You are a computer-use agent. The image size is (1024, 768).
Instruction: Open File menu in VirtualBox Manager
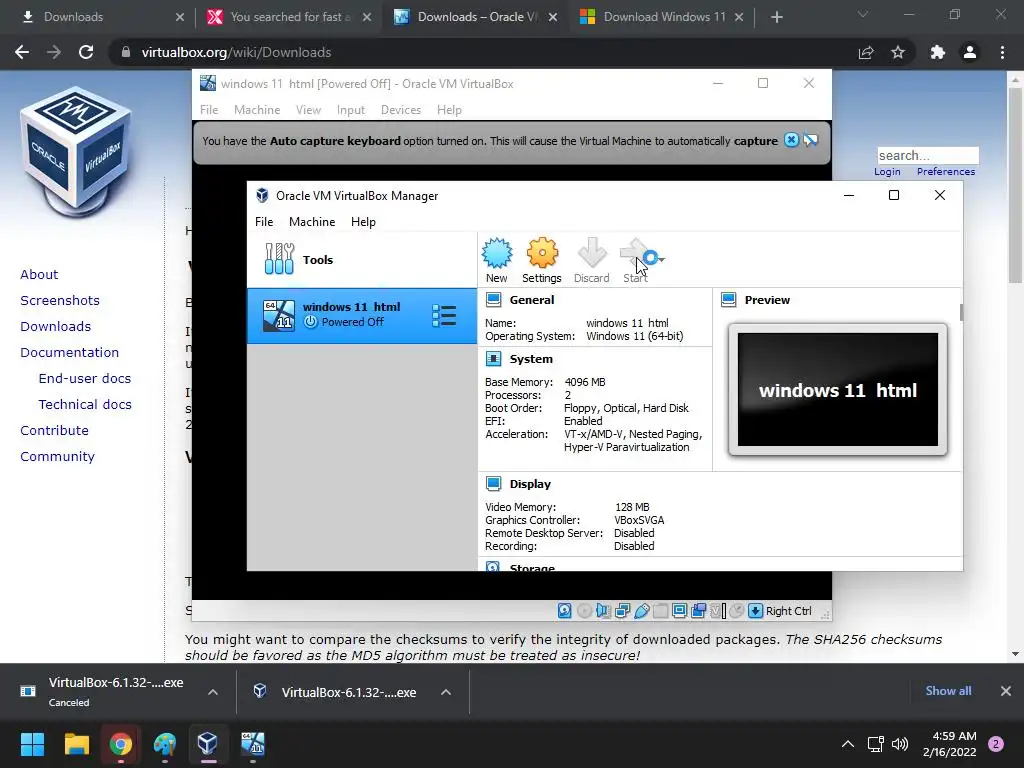[264, 221]
